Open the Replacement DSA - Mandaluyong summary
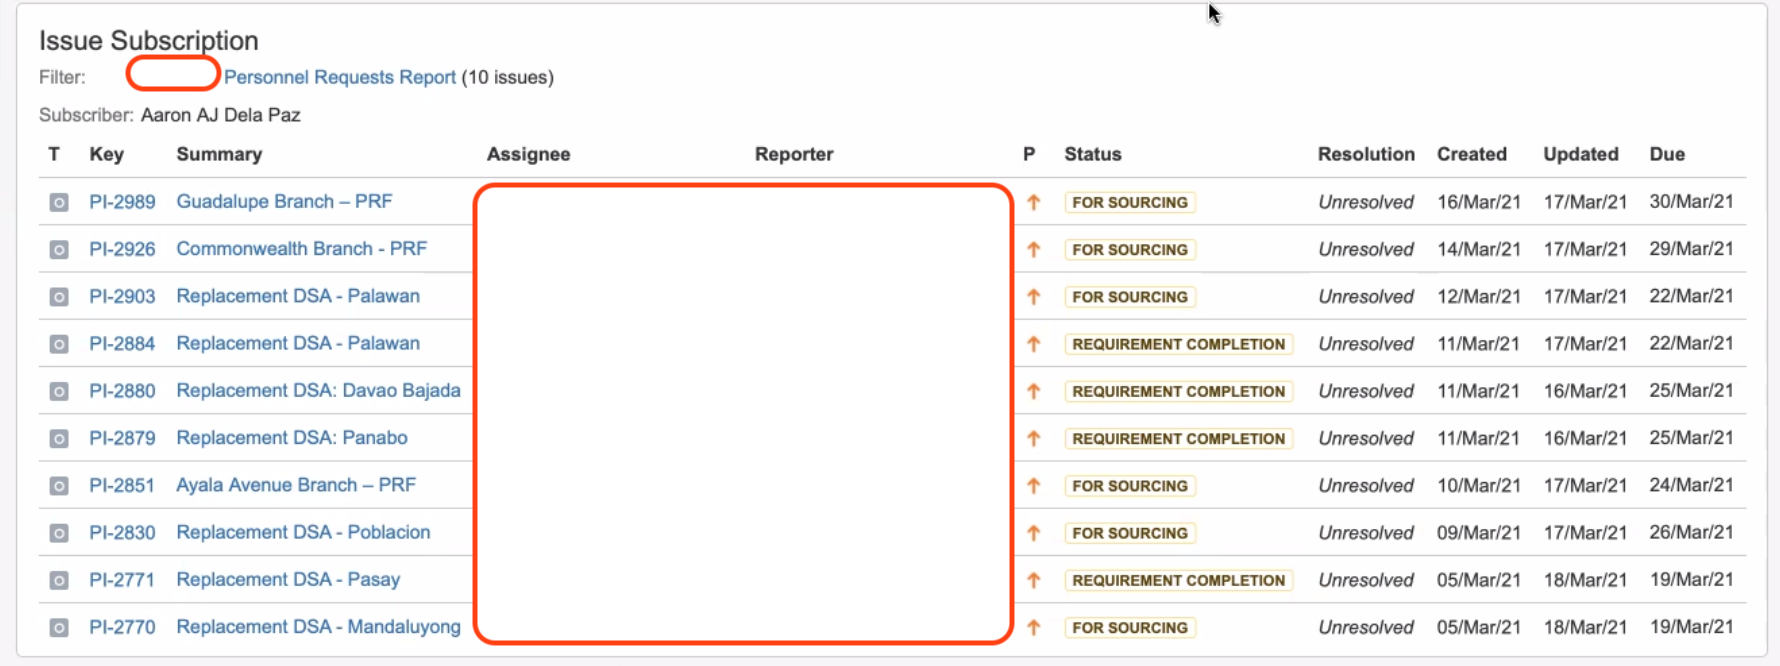The width and height of the screenshot is (1780, 666). pos(318,627)
